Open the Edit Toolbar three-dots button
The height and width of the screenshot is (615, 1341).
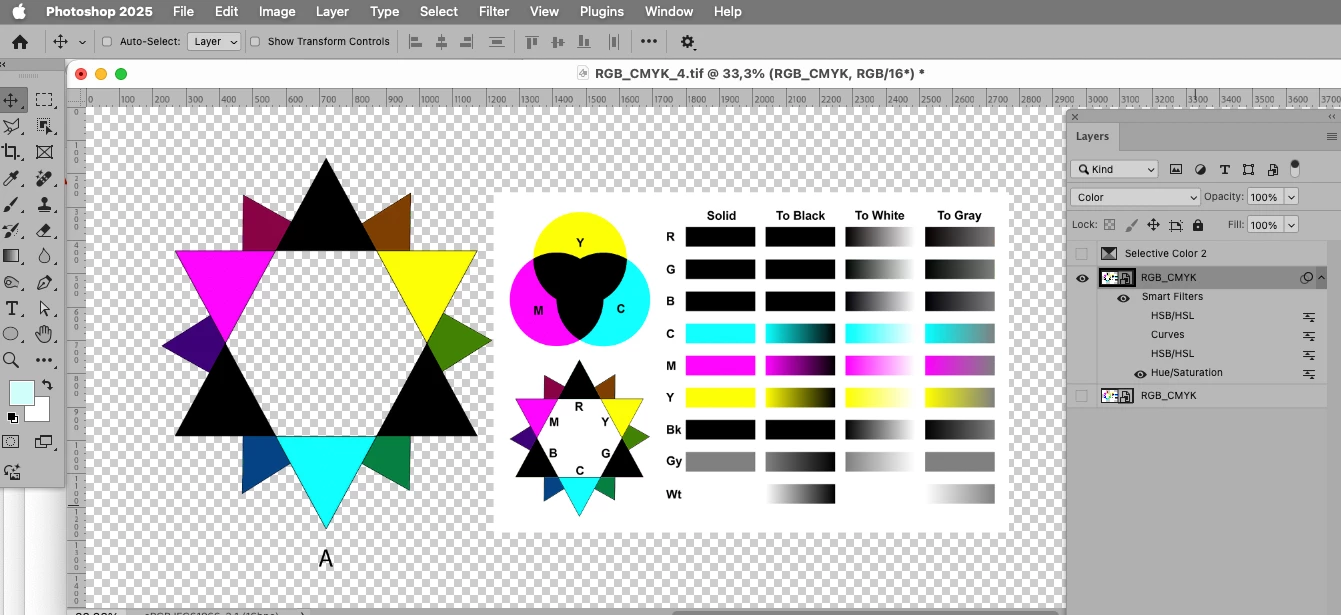tap(44, 360)
